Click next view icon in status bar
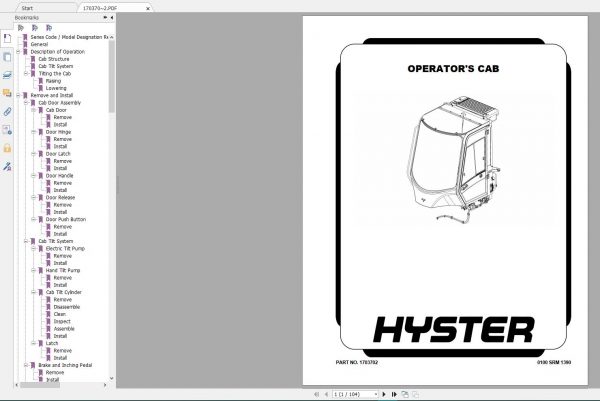 [416, 394]
